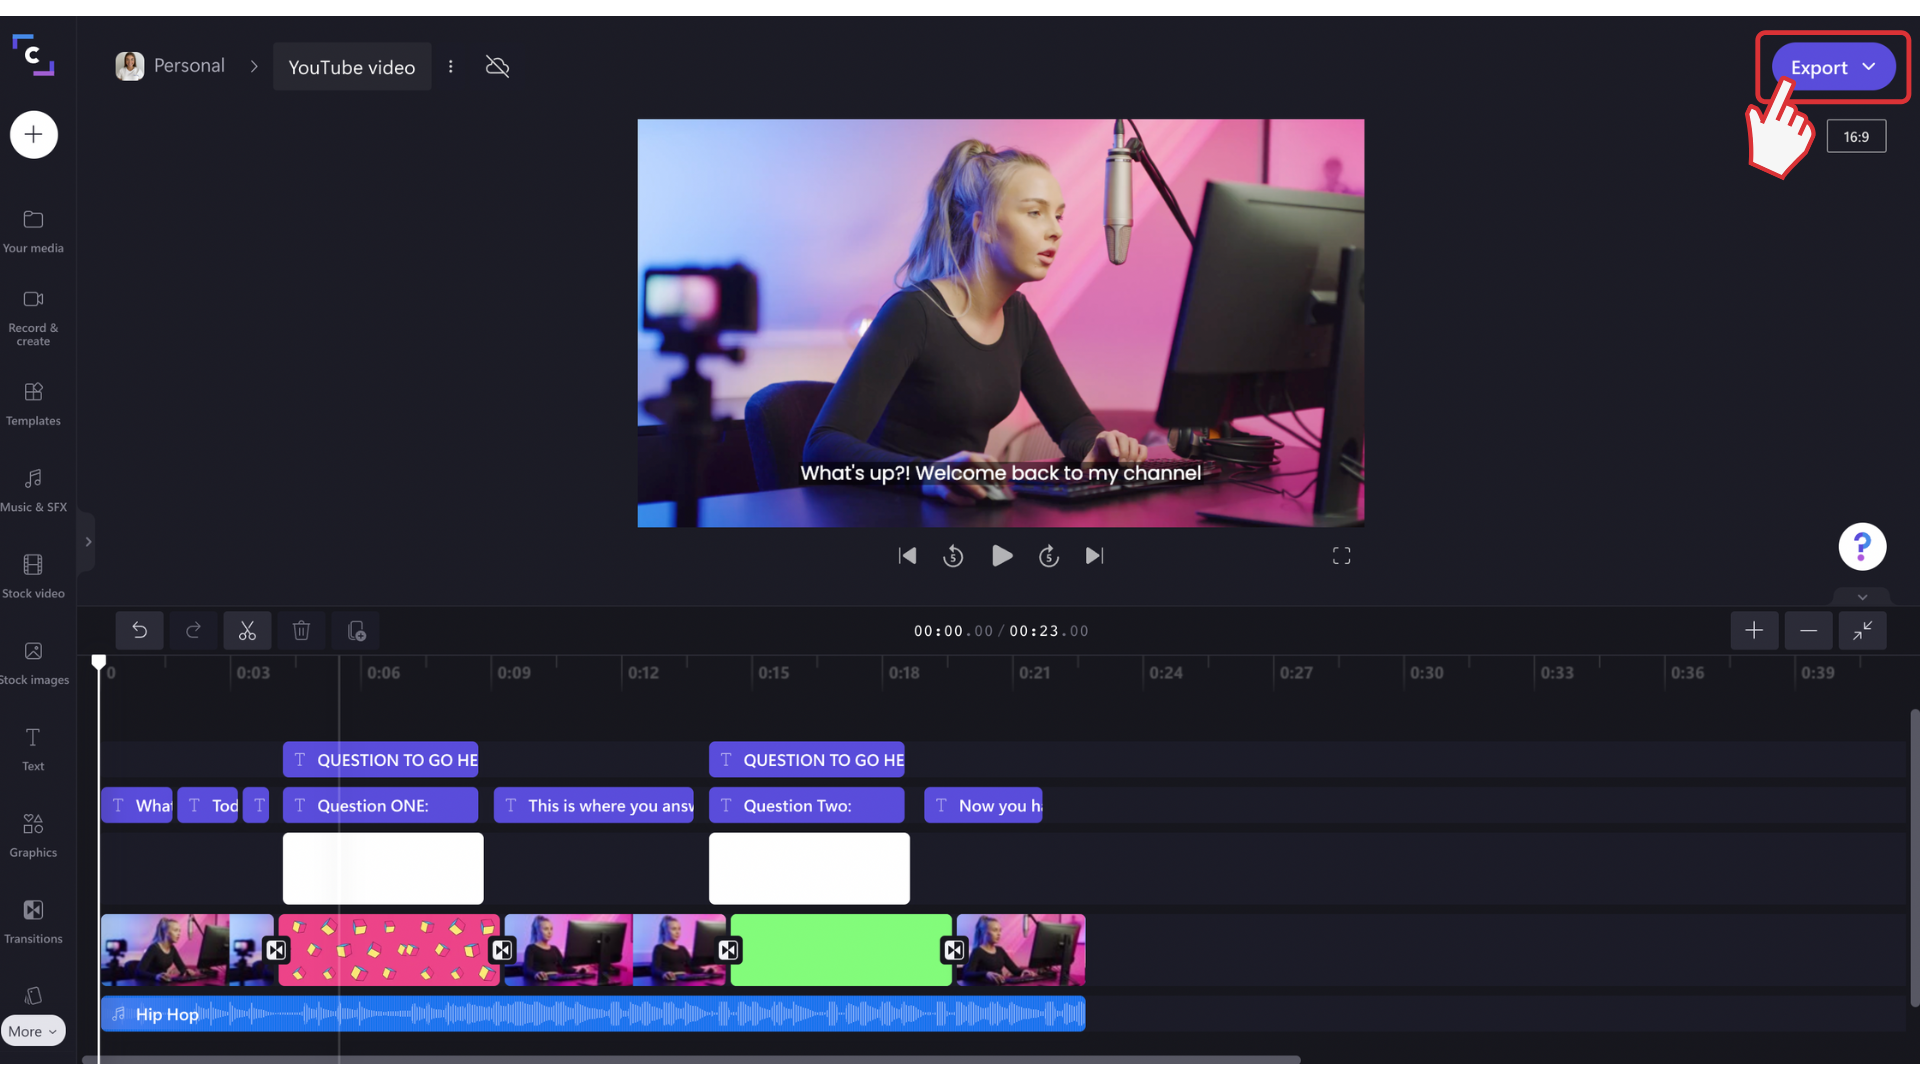Screen dimensions: 1920x1080
Task: Open the Transitions panel in the sidebar
Action: 33,918
